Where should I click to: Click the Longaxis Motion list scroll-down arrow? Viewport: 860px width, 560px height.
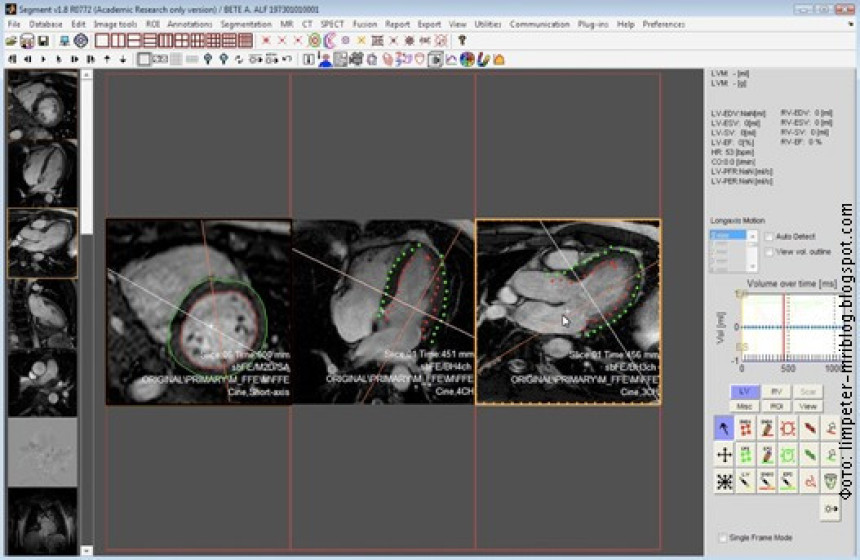tap(752, 267)
